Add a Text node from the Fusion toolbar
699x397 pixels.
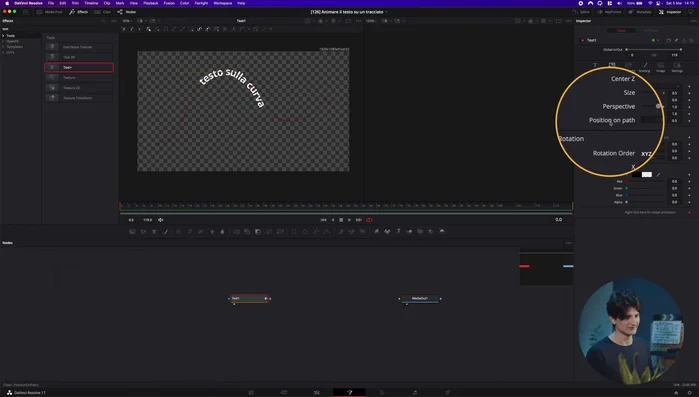click(154, 232)
